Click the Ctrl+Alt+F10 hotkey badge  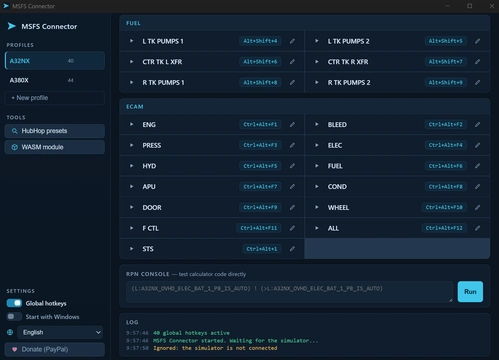pyautogui.click(x=444, y=207)
